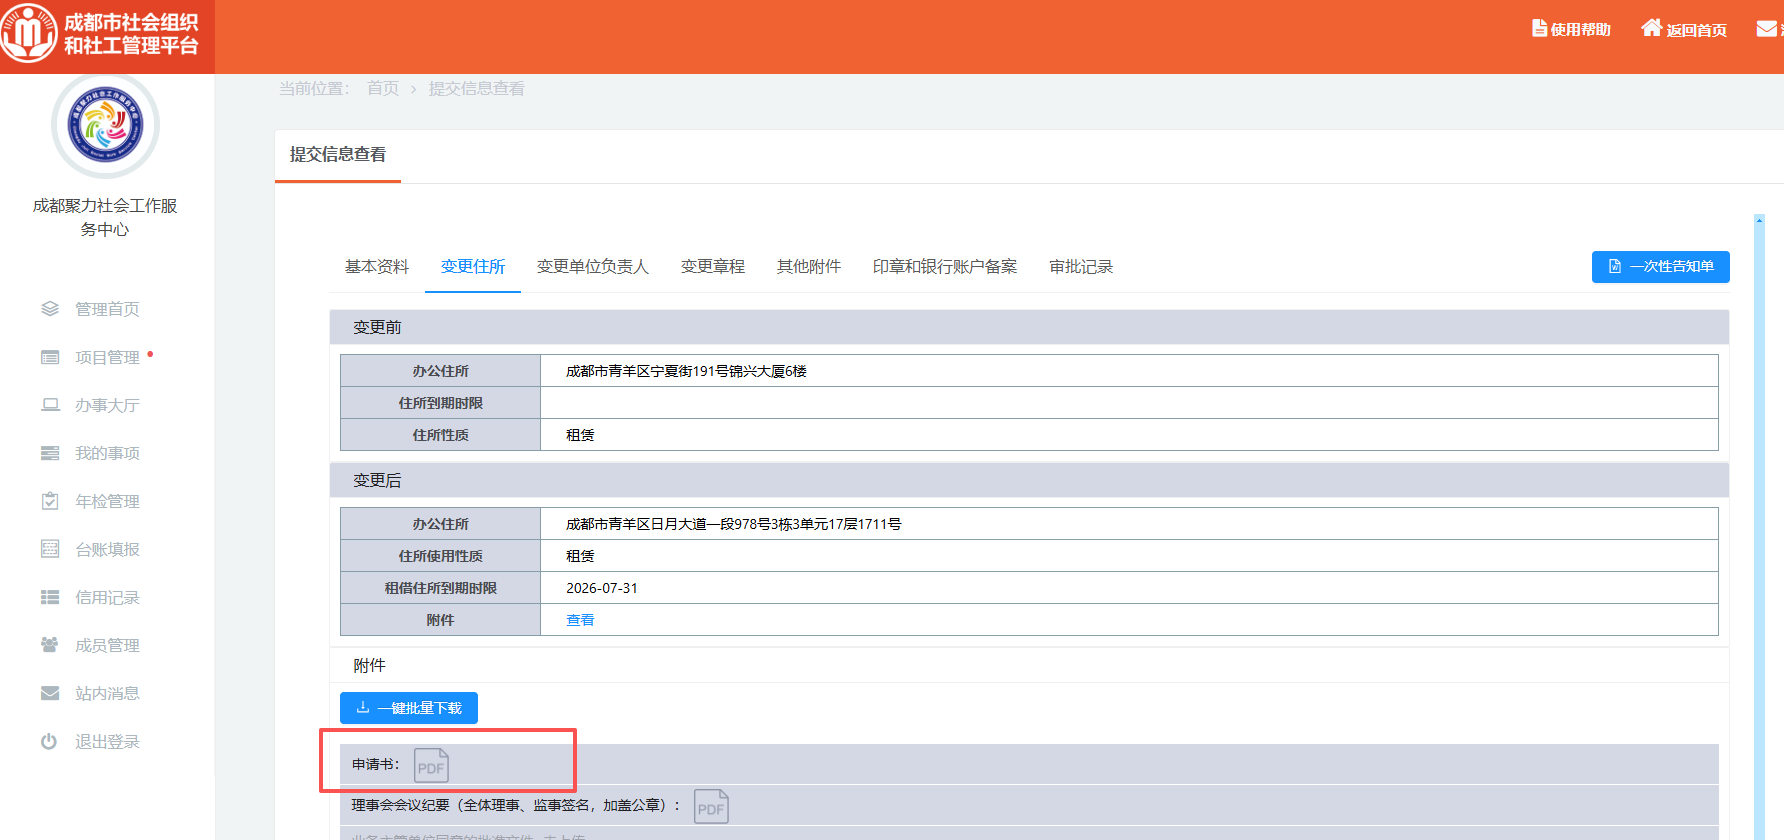
Task: Click the 首页 breadcrumb link
Action: [382, 89]
